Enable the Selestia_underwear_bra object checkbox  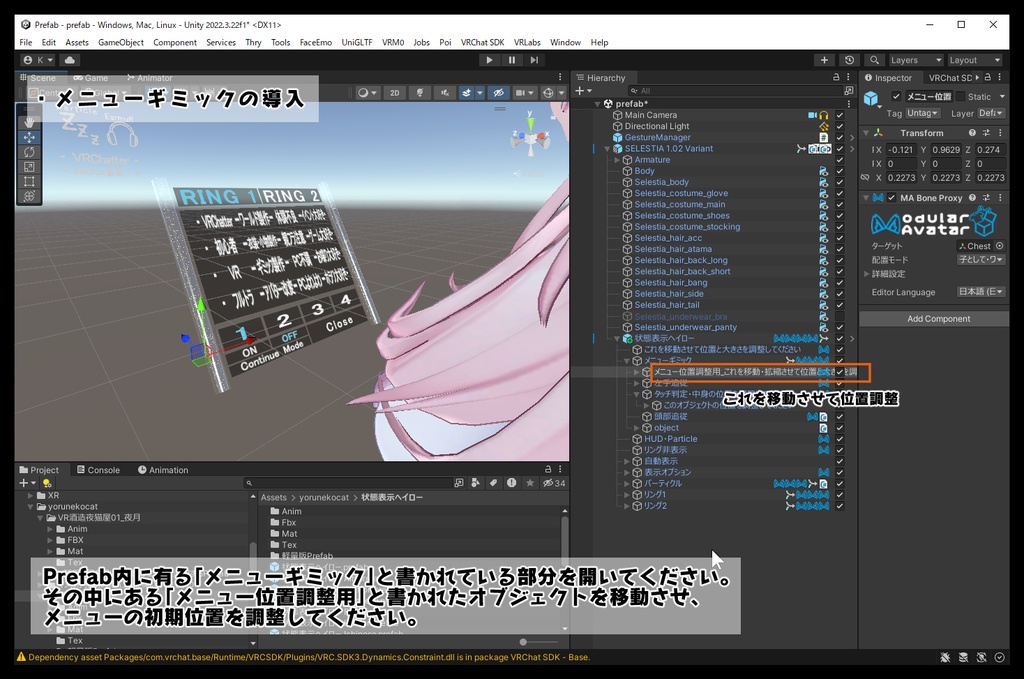pyautogui.click(x=840, y=316)
